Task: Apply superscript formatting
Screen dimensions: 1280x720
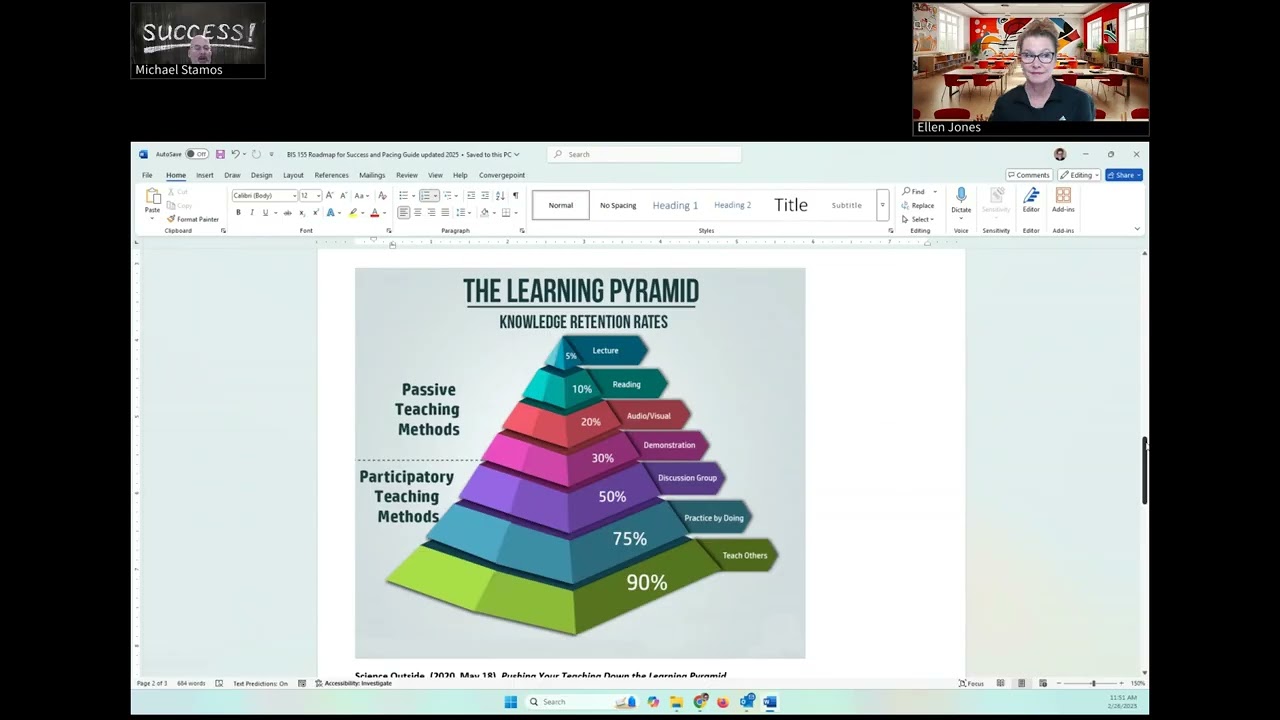Action: click(x=315, y=213)
